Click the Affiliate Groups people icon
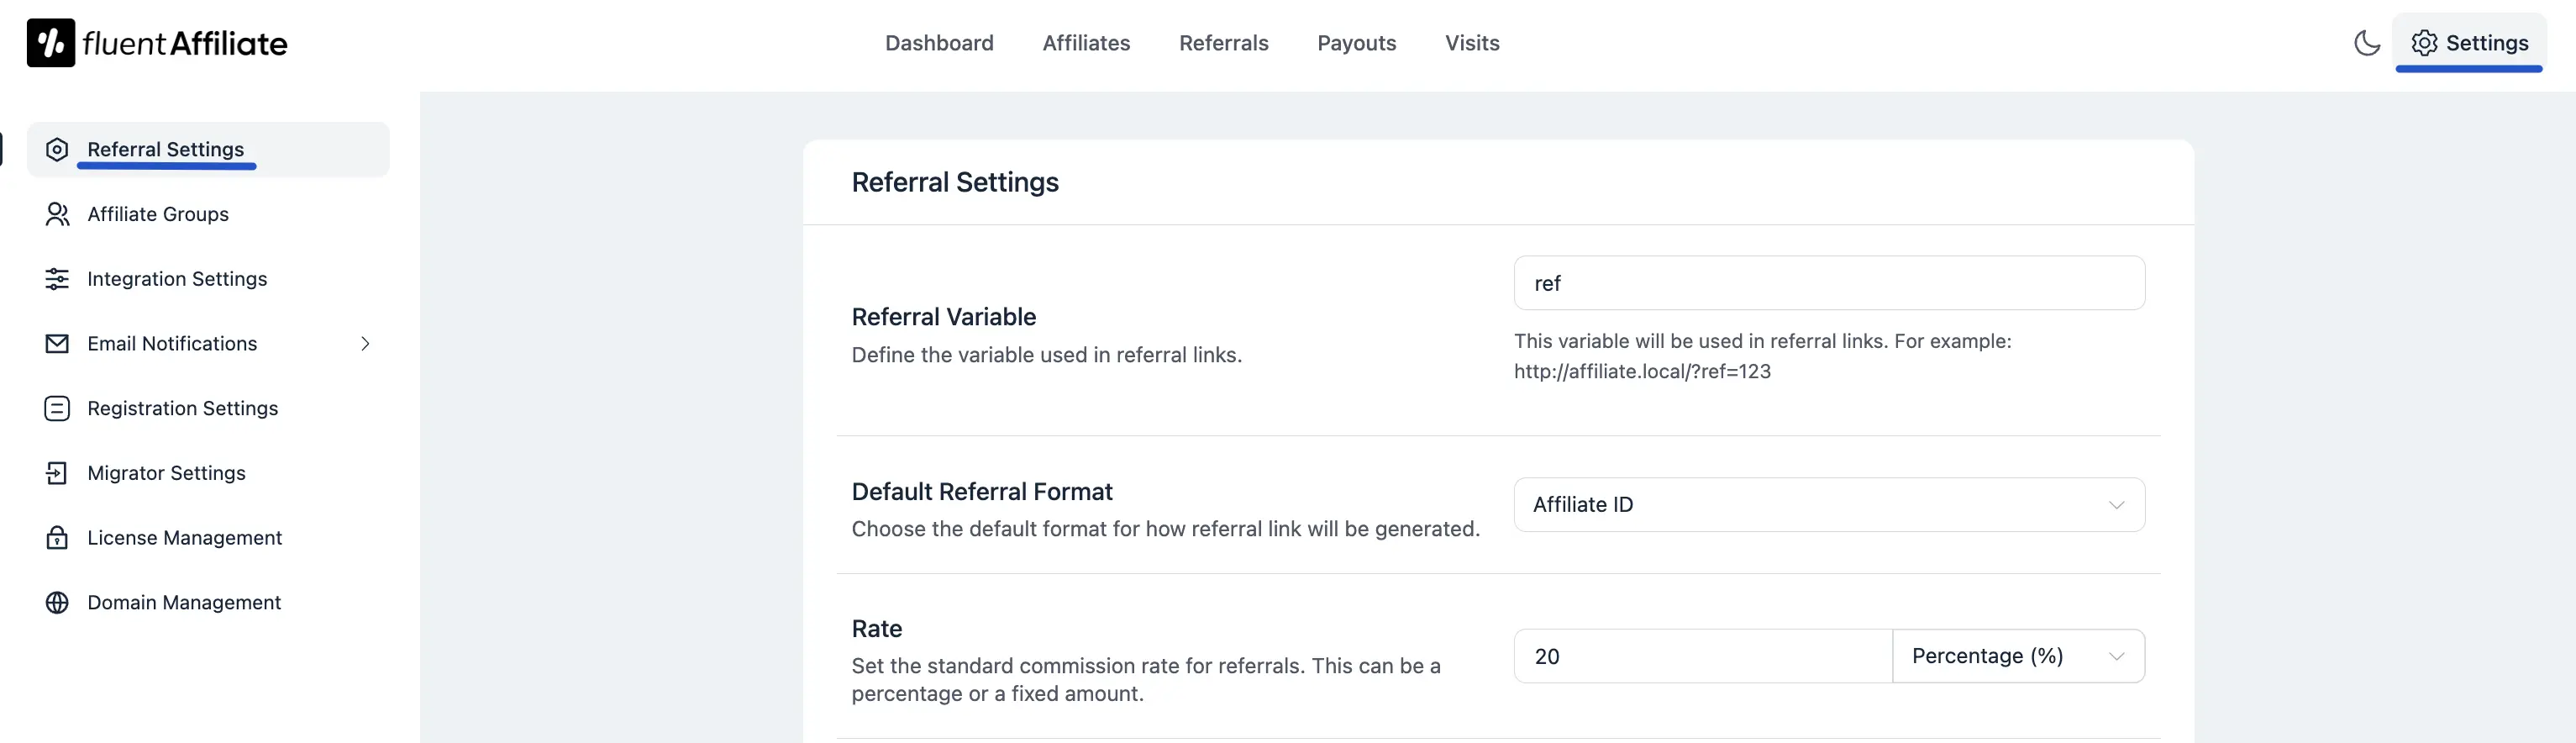The image size is (2576, 743). coord(57,214)
